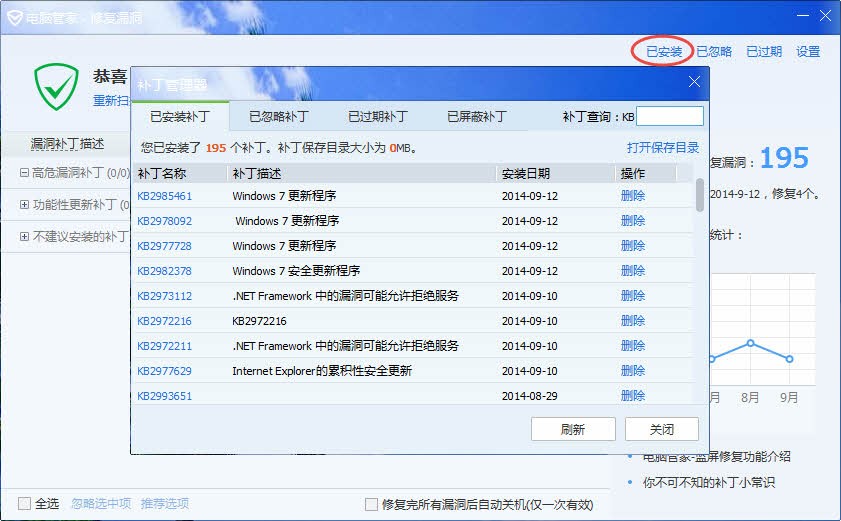Click the green shield checkmark icon
This screenshot has width=841, height=521.
(x=56, y=87)
